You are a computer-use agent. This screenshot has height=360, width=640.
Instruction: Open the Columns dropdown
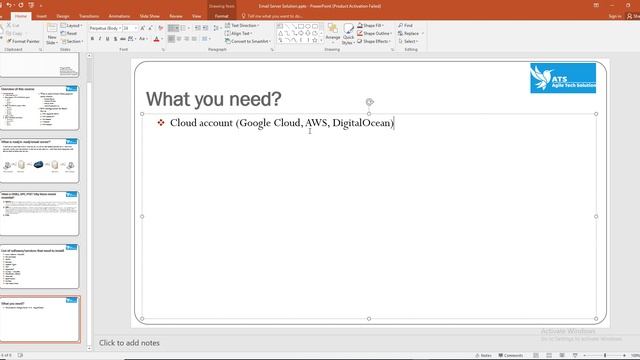[x=206, y=39]
